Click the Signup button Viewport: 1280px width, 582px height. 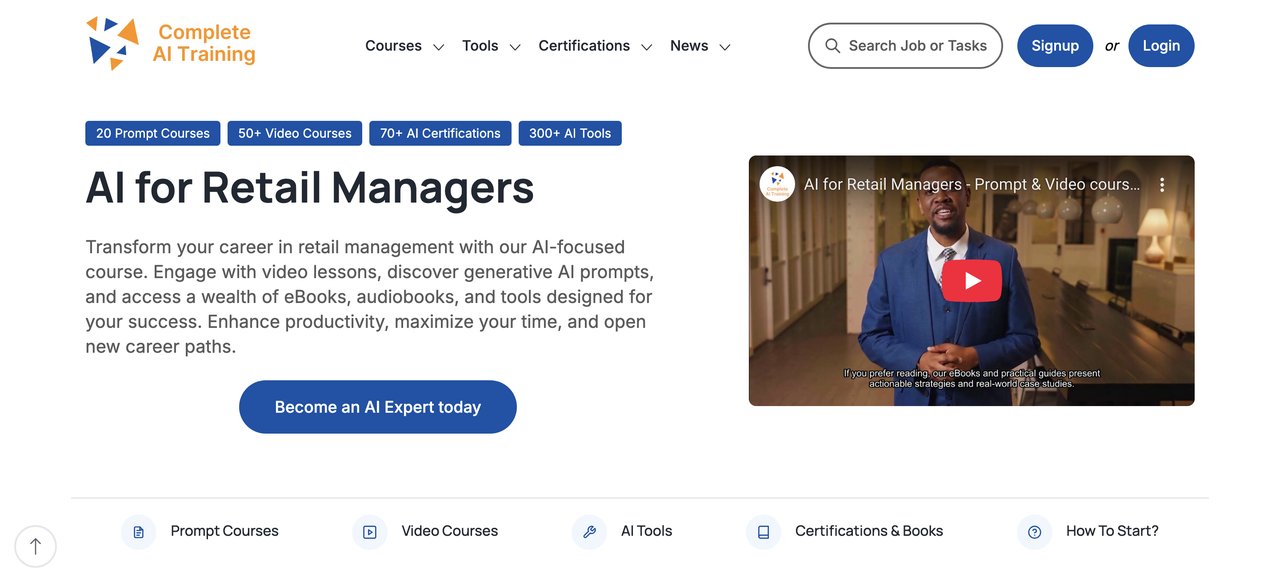1055,46
